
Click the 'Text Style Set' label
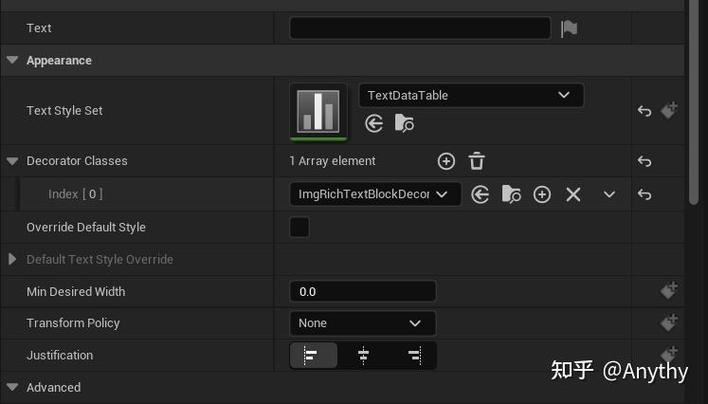point(65,111)
